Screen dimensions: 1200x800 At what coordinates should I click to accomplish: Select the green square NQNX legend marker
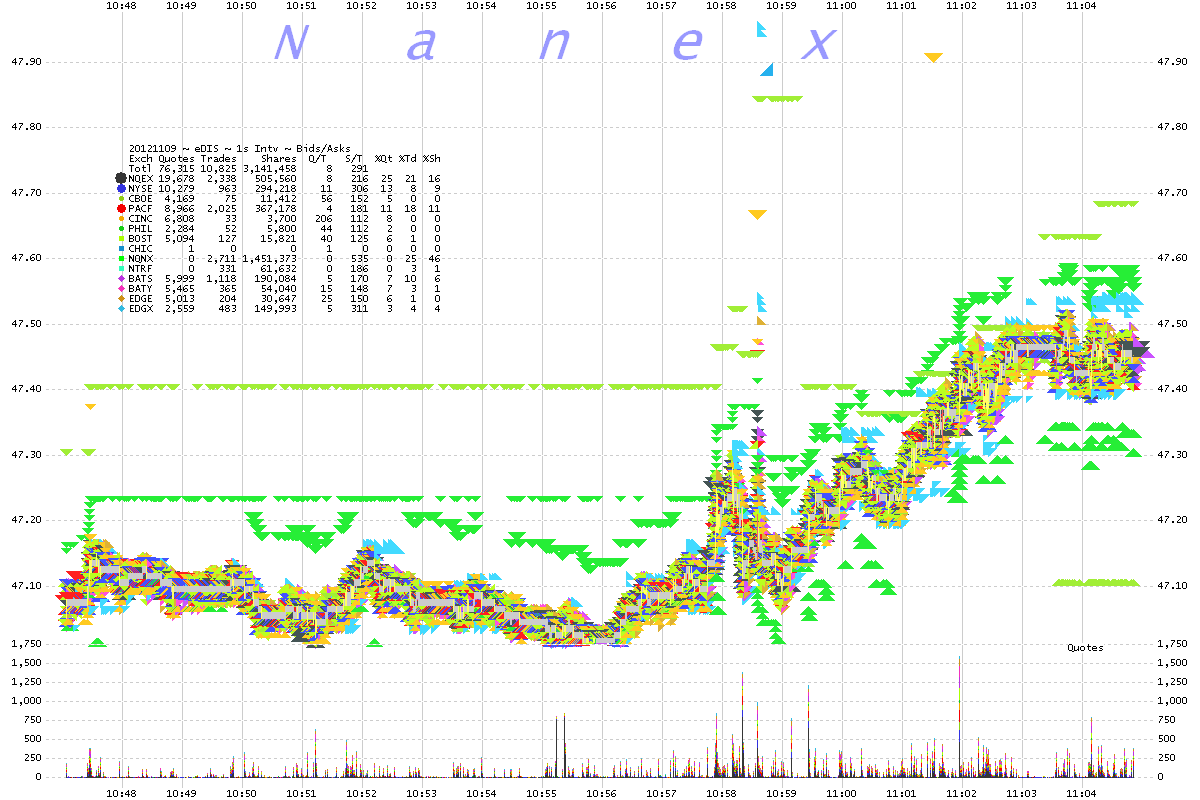coord(121,258)
